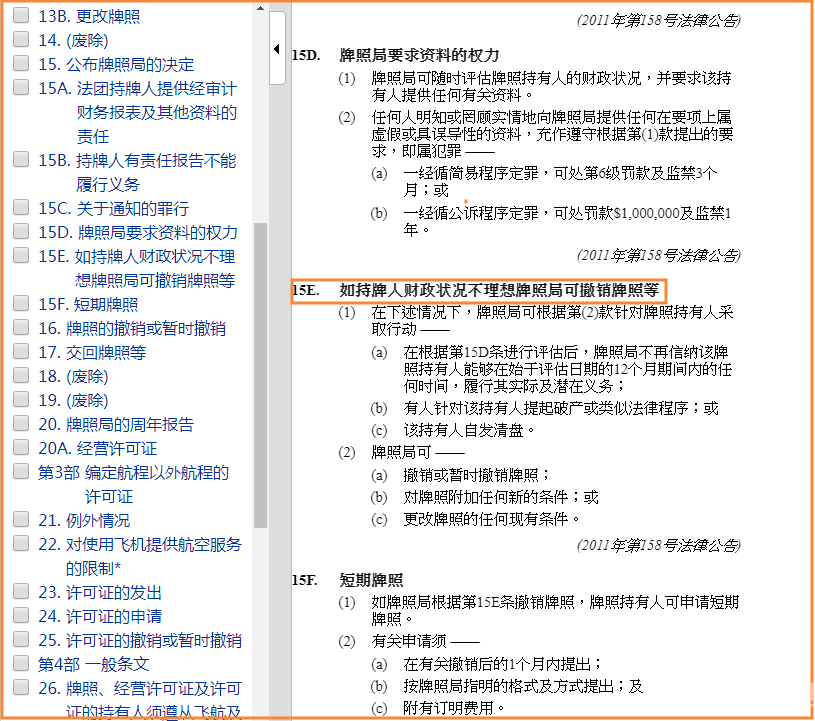
Task: Open the 18. (废除) entry
Action: click(73, 376)
